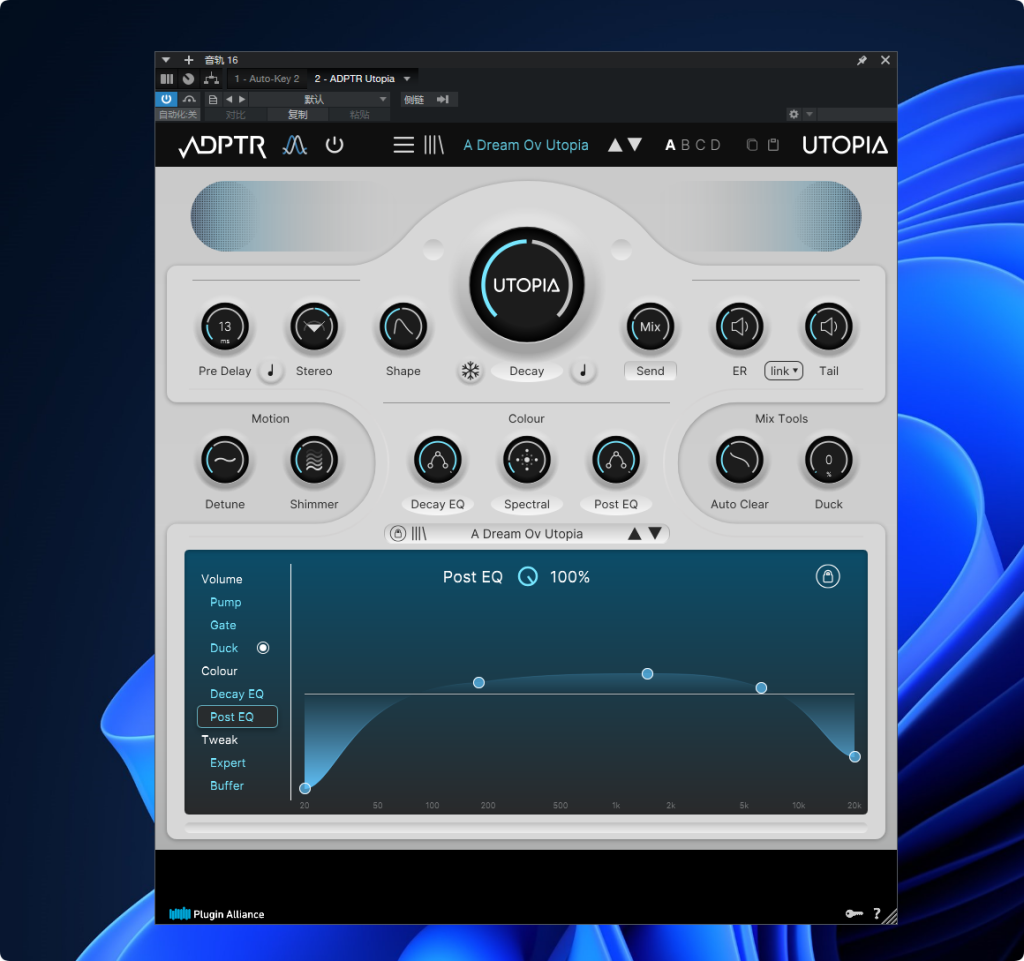The image size is (1024, 961).
Task: Go to the next preset with the header down arrow
Action: click(635, 144)
